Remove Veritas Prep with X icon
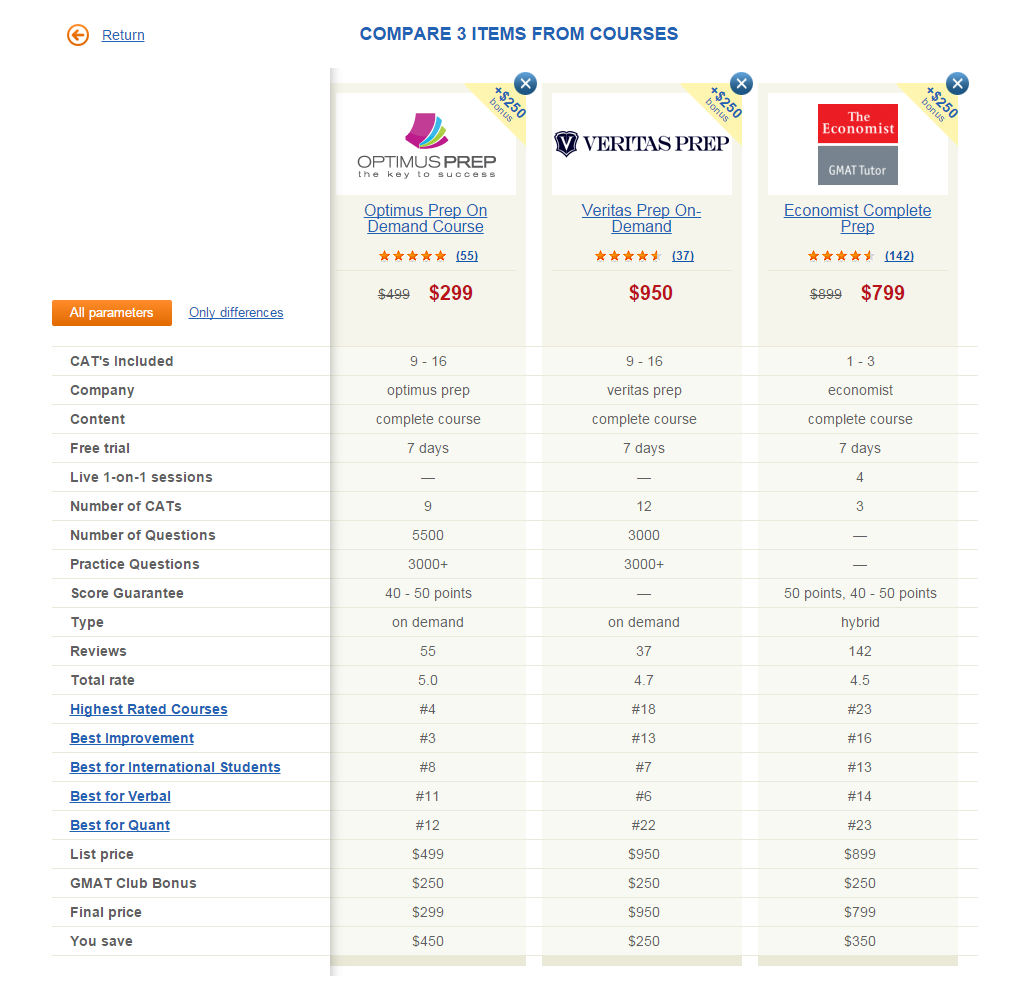Image resolution: width=1025 pixels, height=982 pixels. tap(741, 84)
